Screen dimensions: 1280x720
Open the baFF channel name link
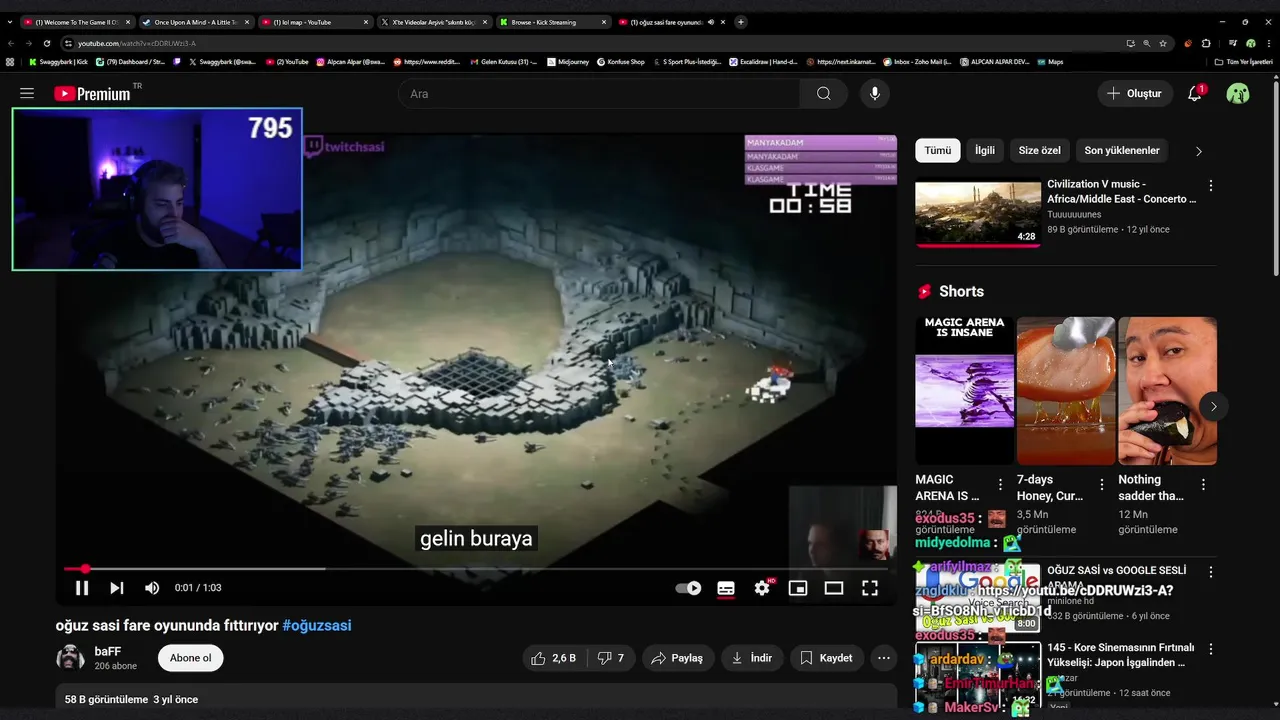[x=108, y=651]
